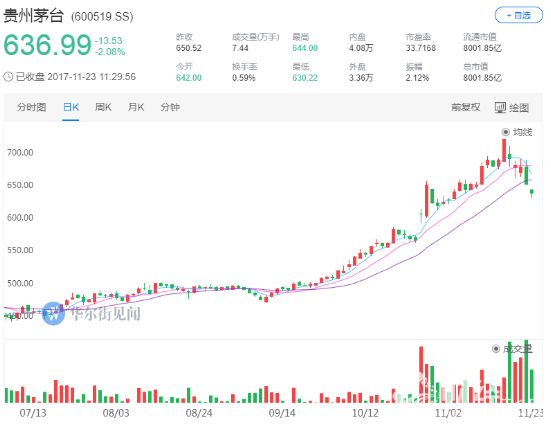Open the 周K weekly chart tab
551x426 pixels.
point(103,107)
